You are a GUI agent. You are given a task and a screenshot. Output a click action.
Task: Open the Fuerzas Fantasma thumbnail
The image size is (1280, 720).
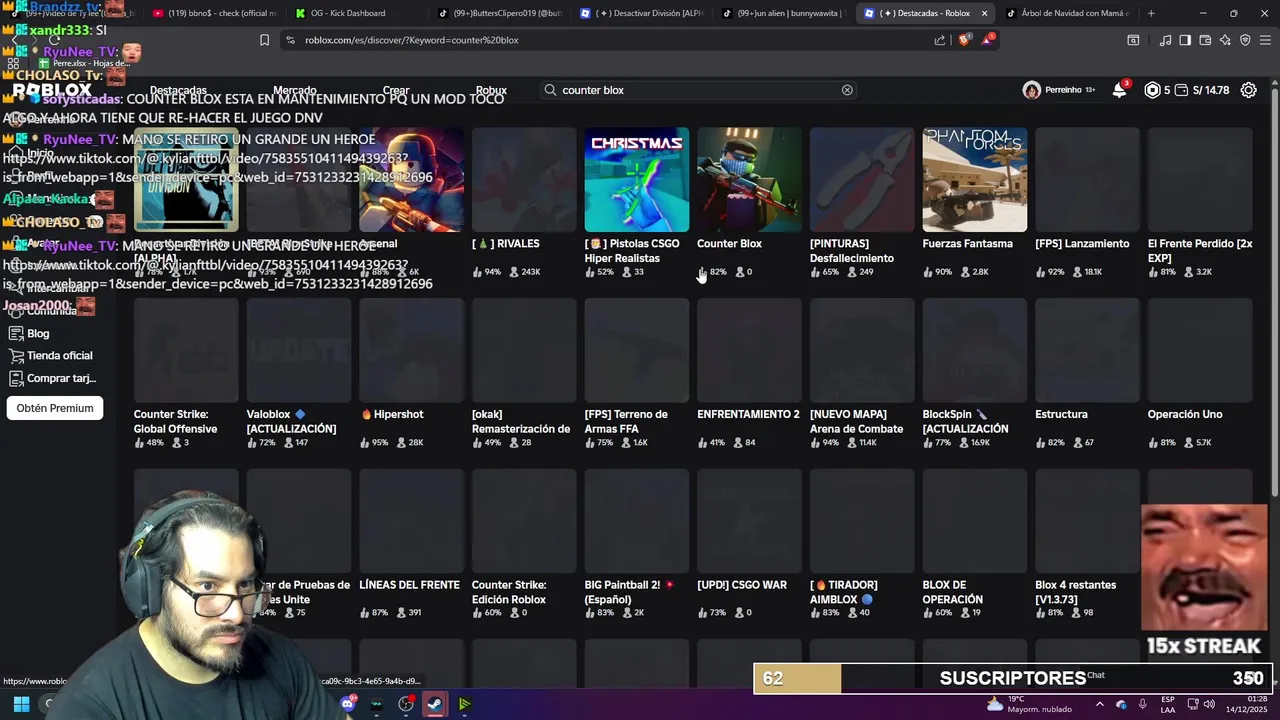tap(975, 180)
